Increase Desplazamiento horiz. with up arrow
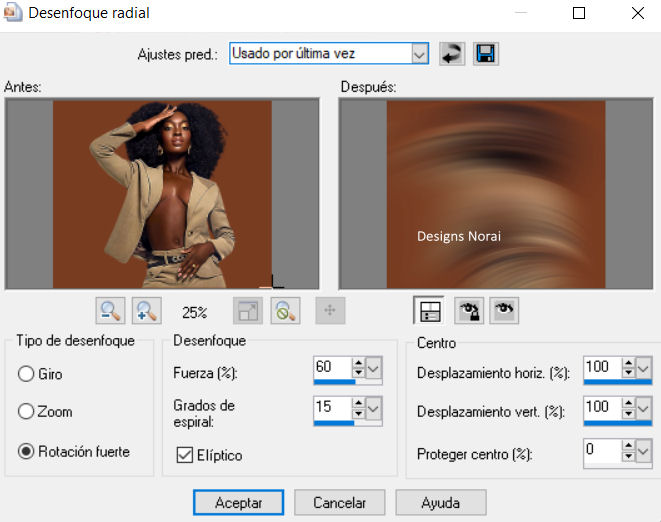661x522 pixels. (629, 363)
